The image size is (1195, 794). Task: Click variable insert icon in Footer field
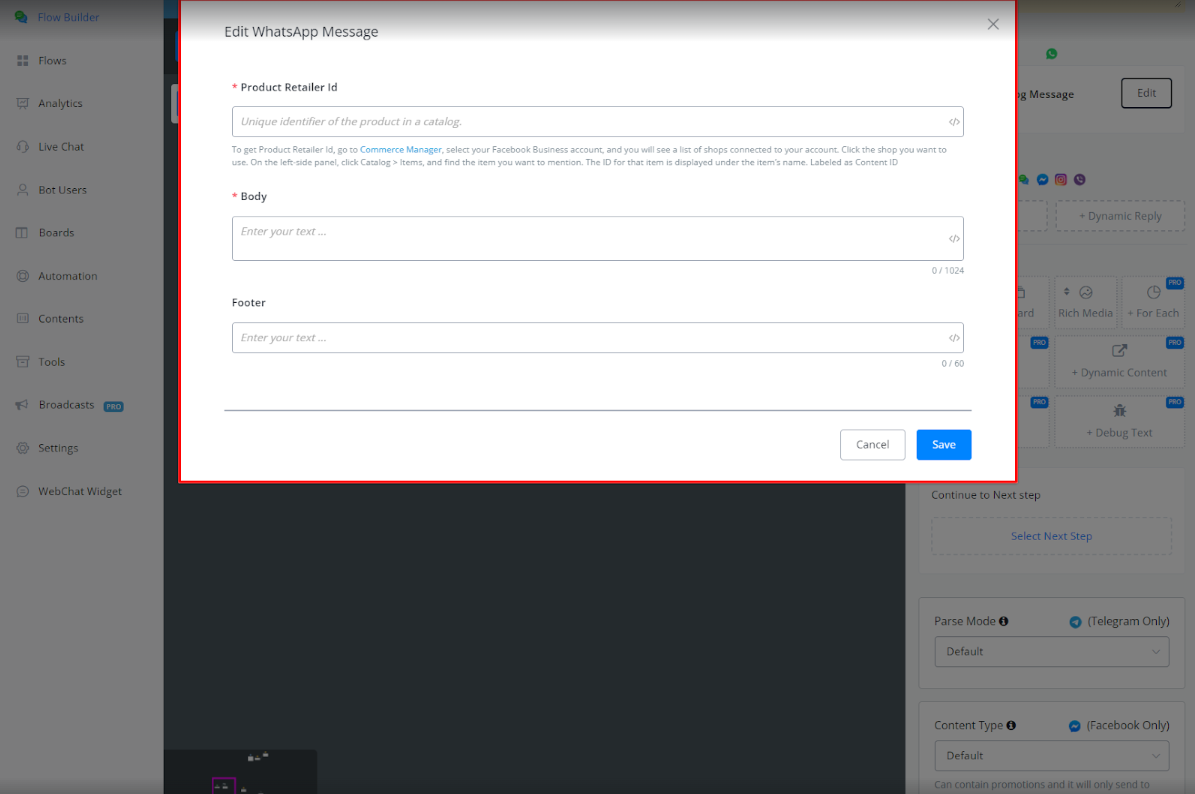point(954,338)
